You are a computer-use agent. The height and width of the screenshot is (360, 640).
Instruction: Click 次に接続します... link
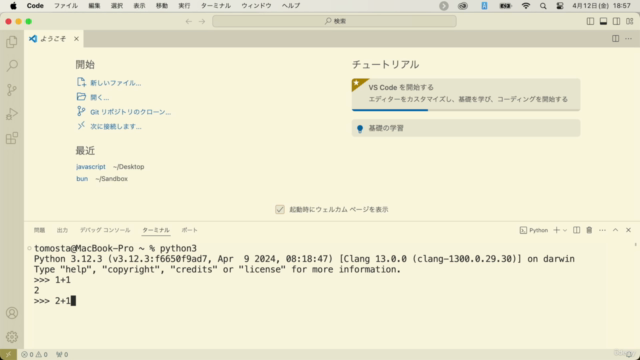tap(116, 127)
